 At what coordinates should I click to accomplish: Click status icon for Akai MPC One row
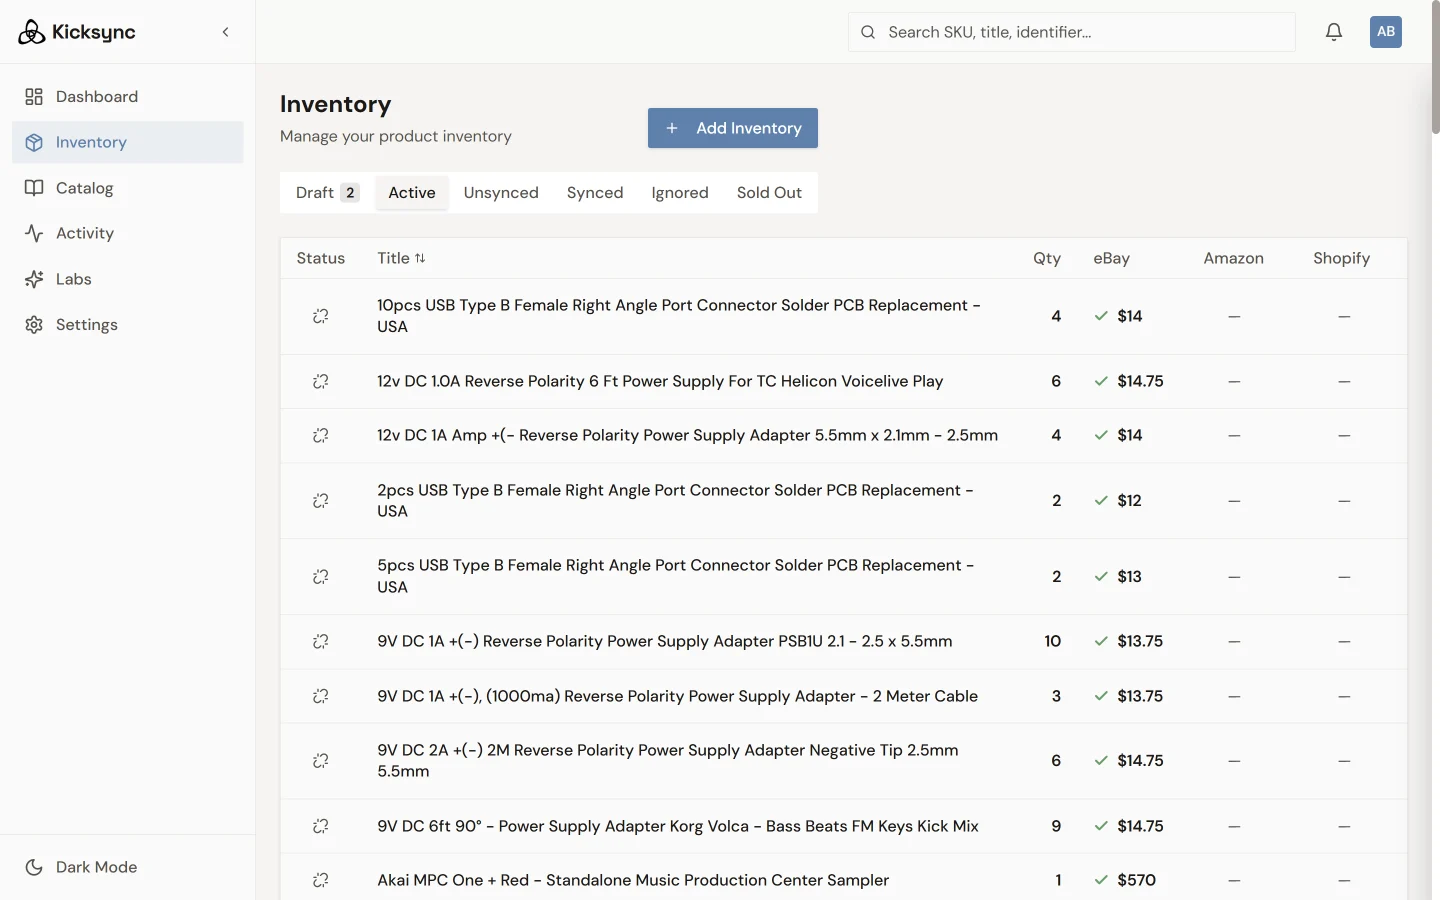pos(321,880)
